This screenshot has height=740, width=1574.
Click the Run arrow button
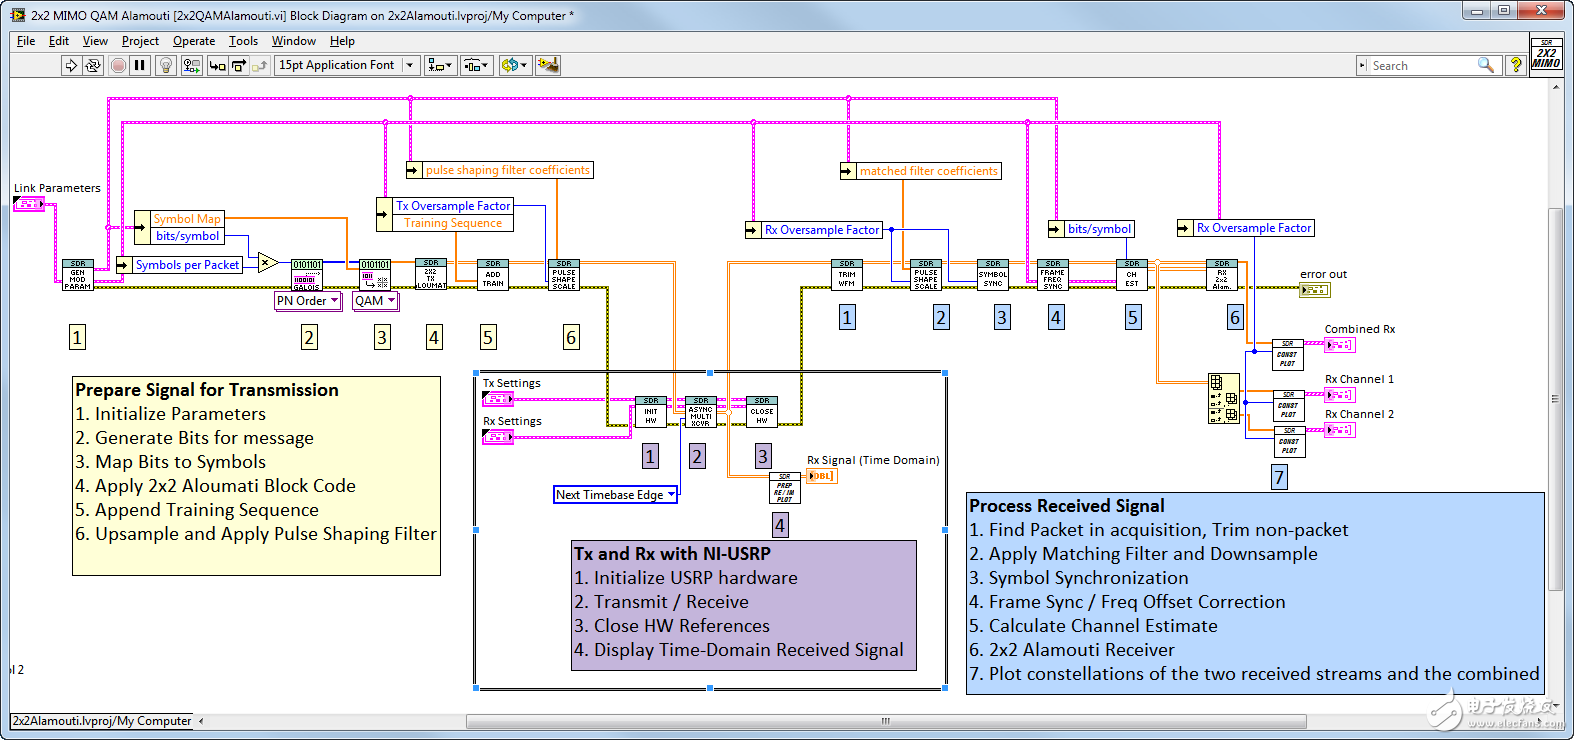coord(71,65)
